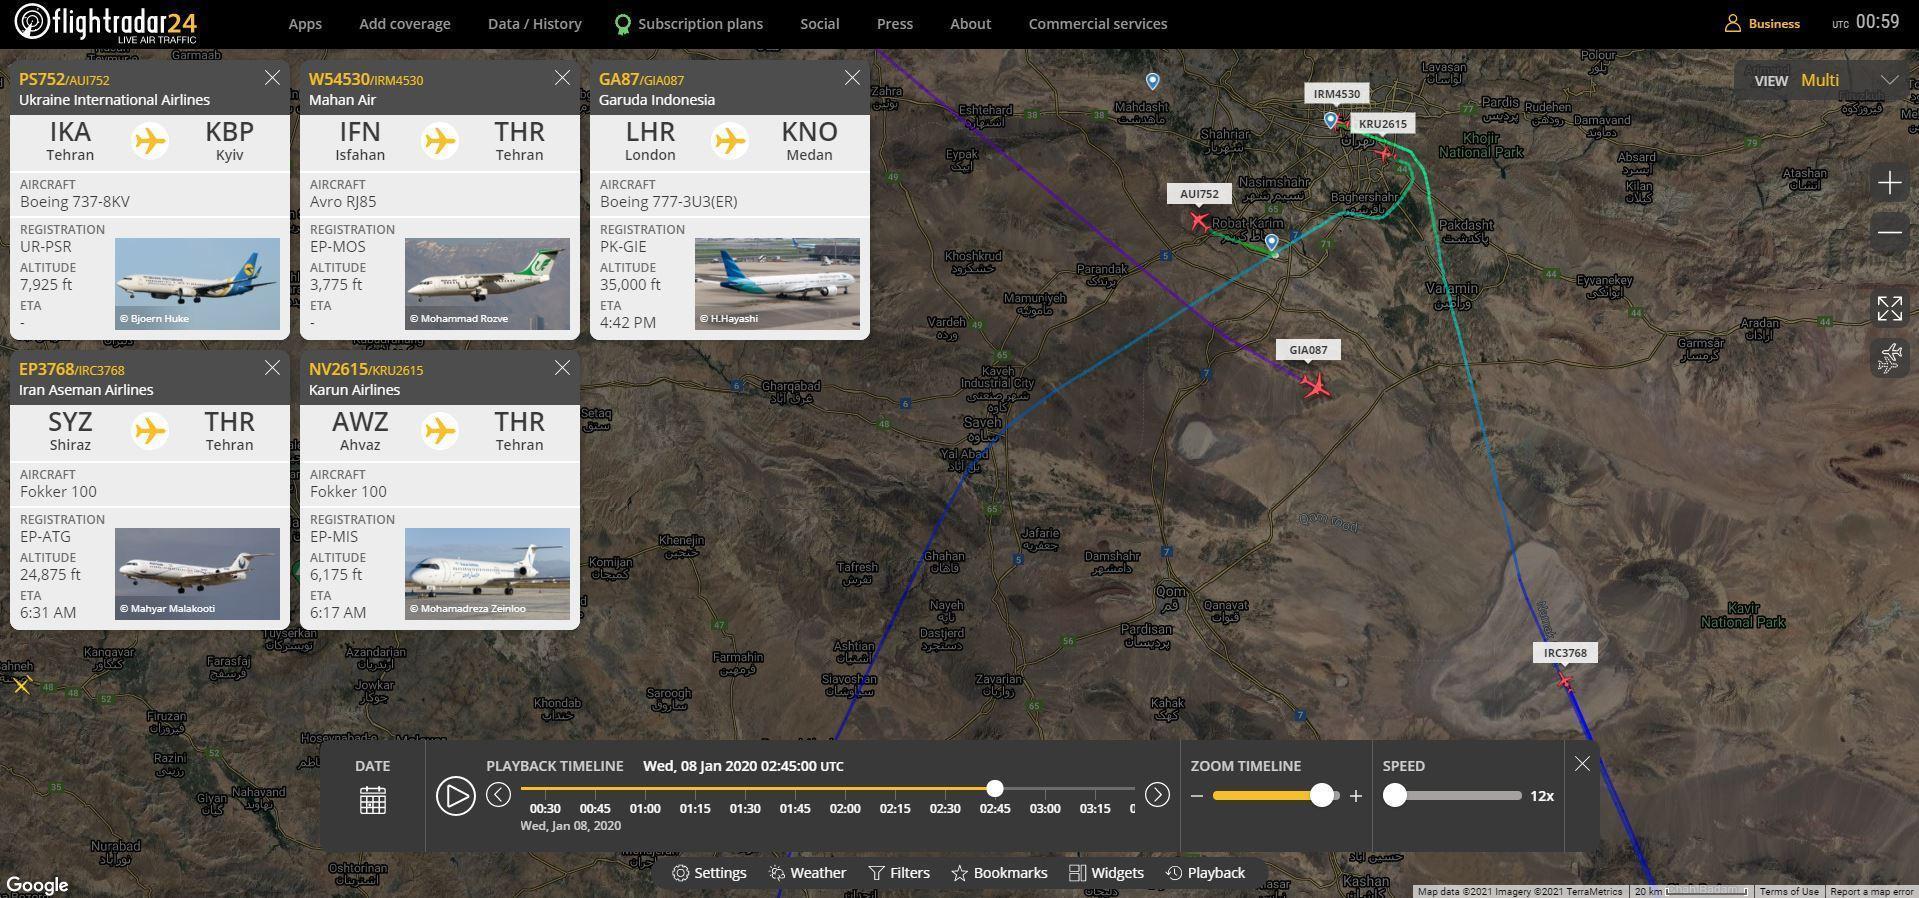Open the Social menu

tap(820, 23)
